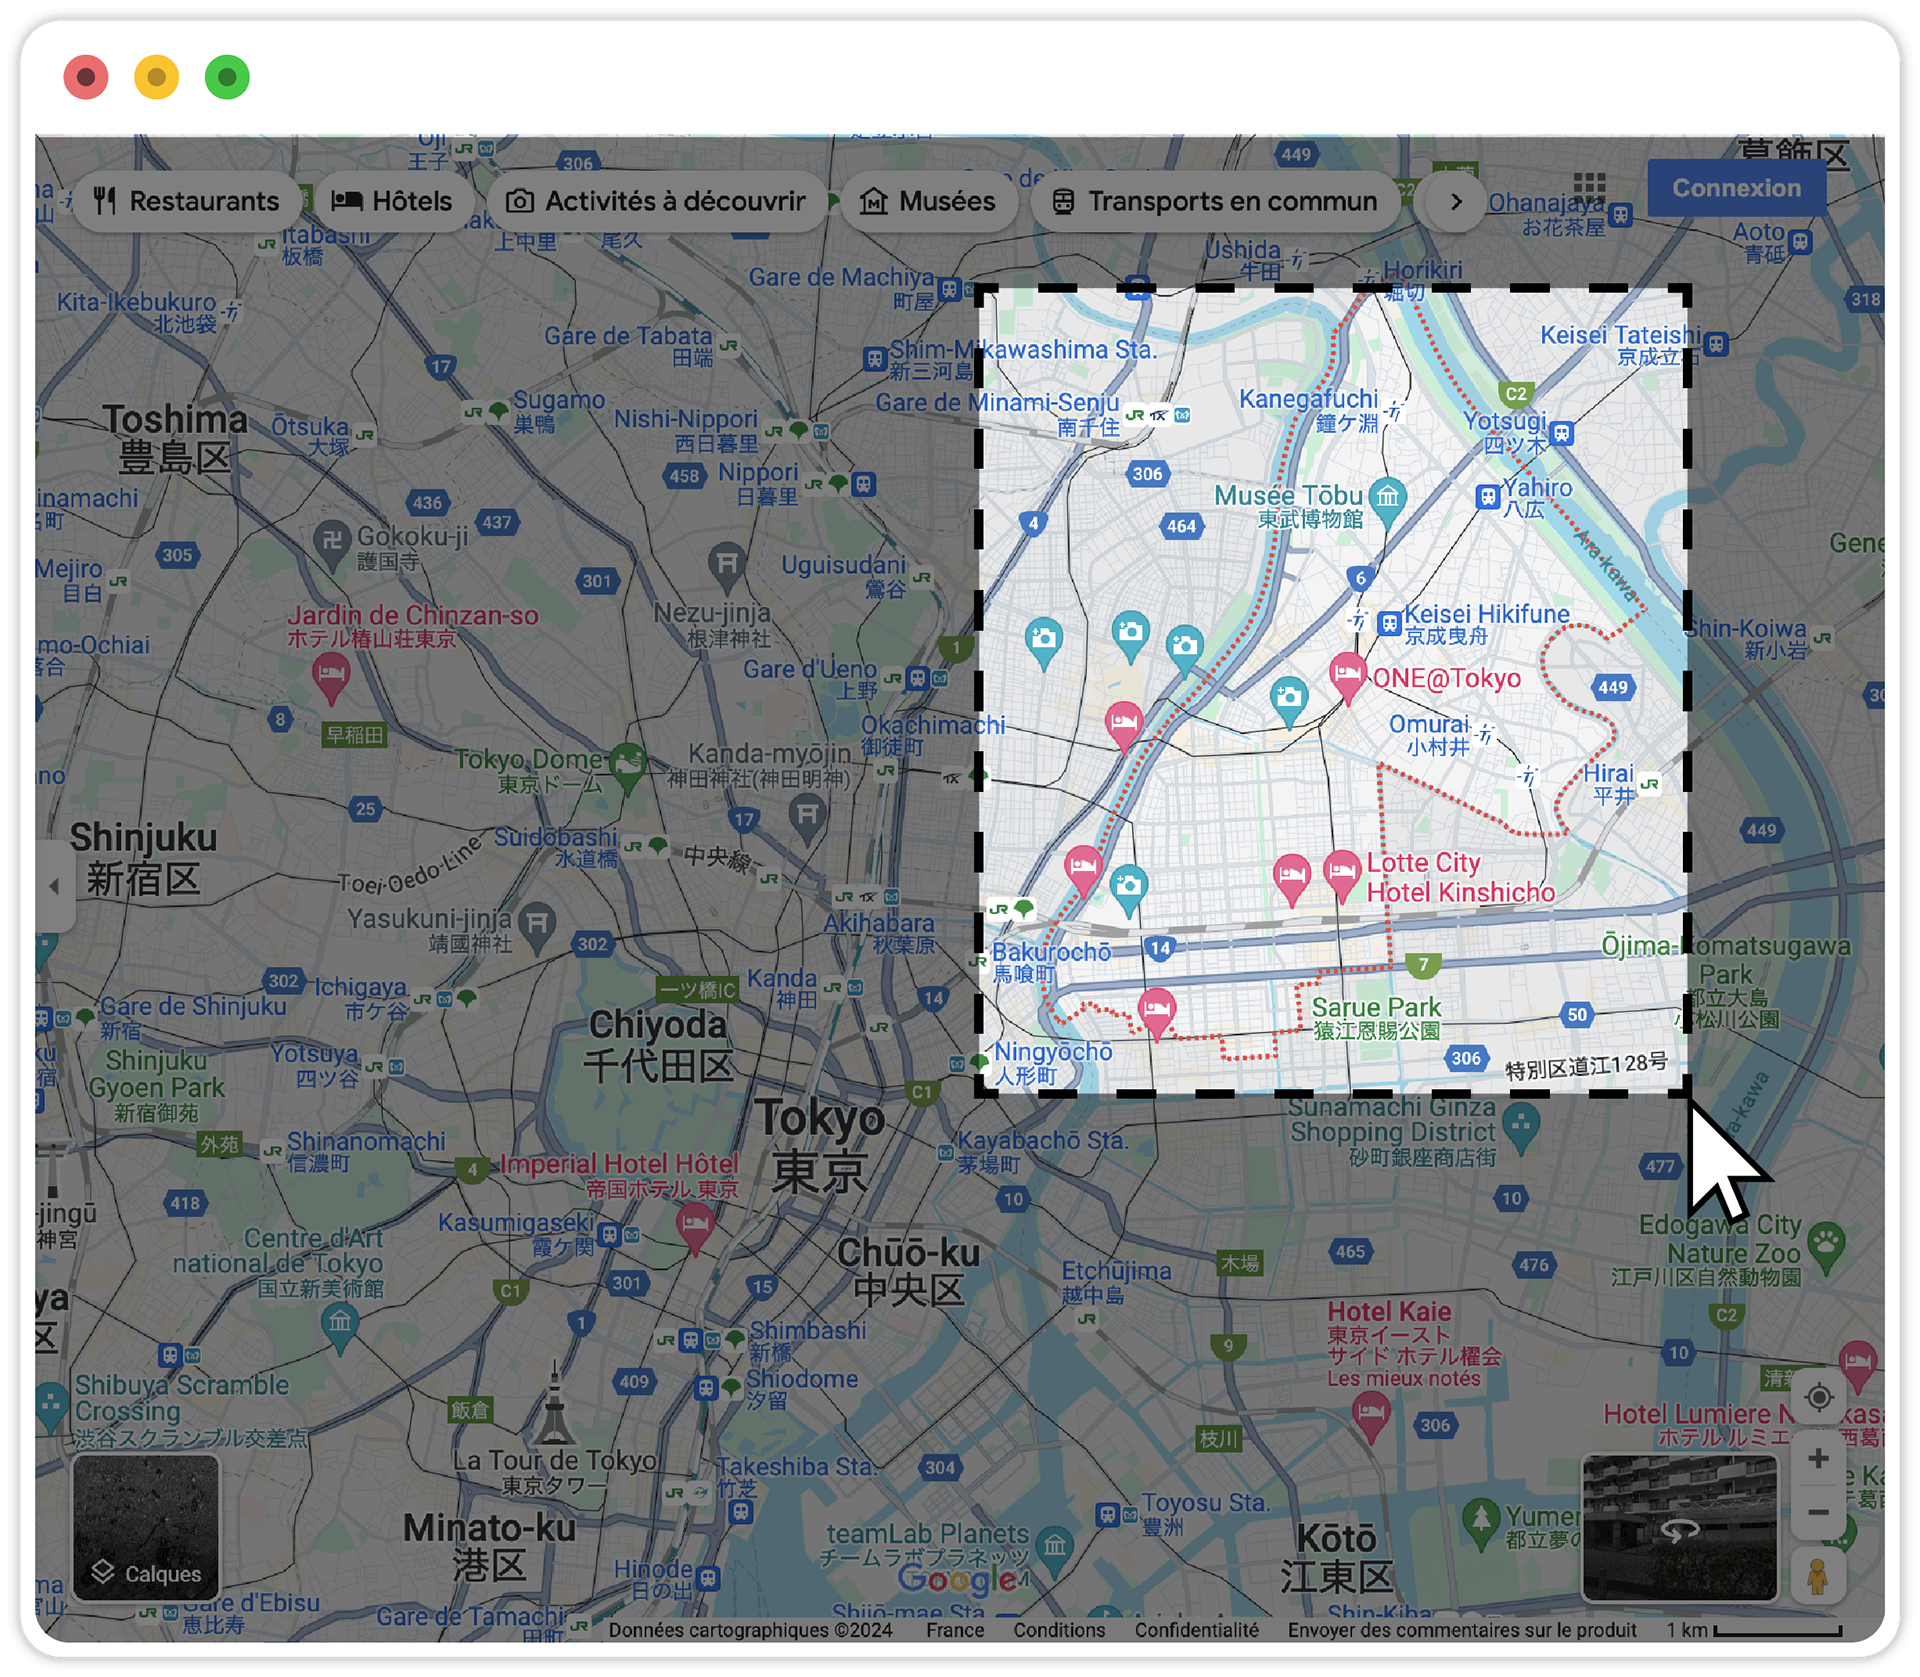Select Transports en commun chip
Viewport: 1920px width, 1677px height.
point(1215,201)
